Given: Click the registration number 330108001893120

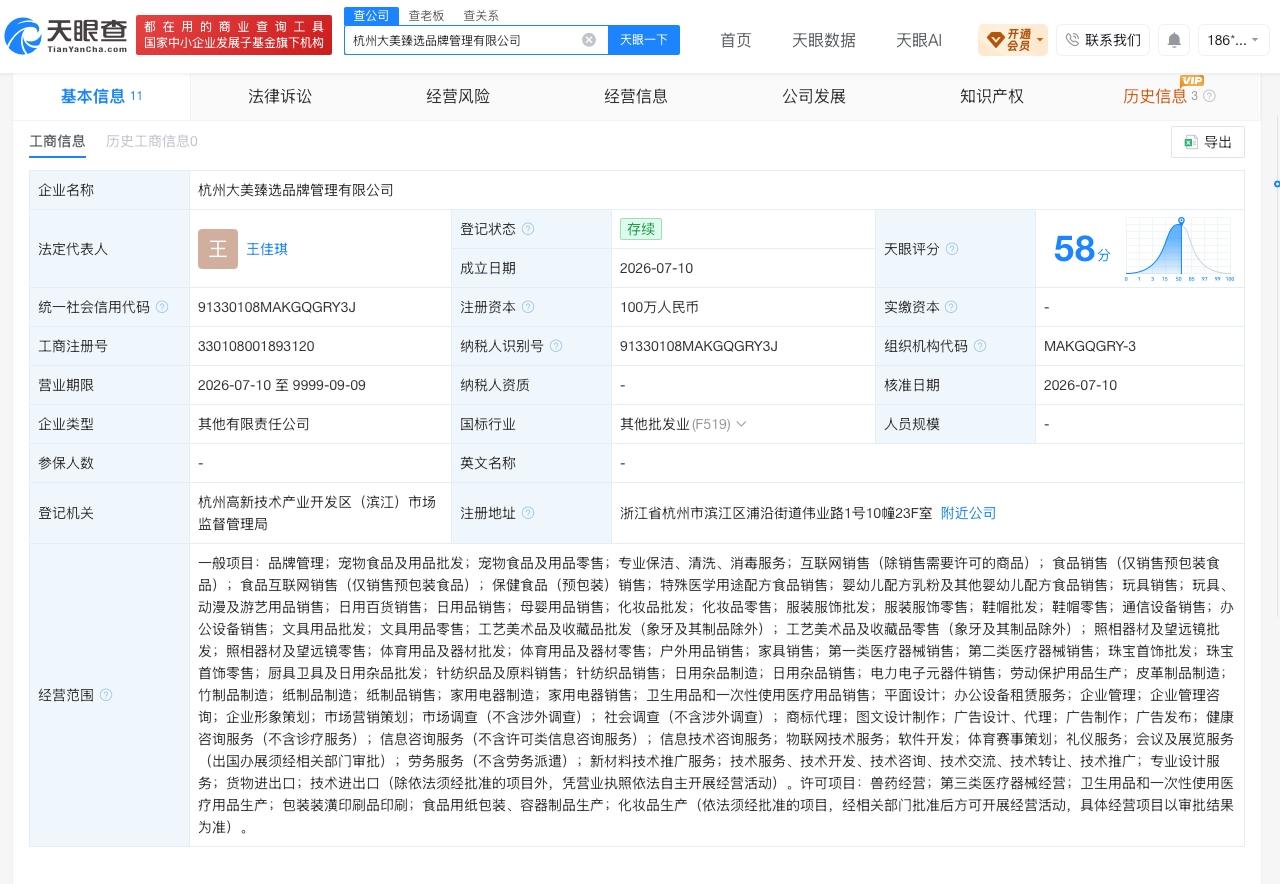Looking at the screenshot, I should pos(256,346).
